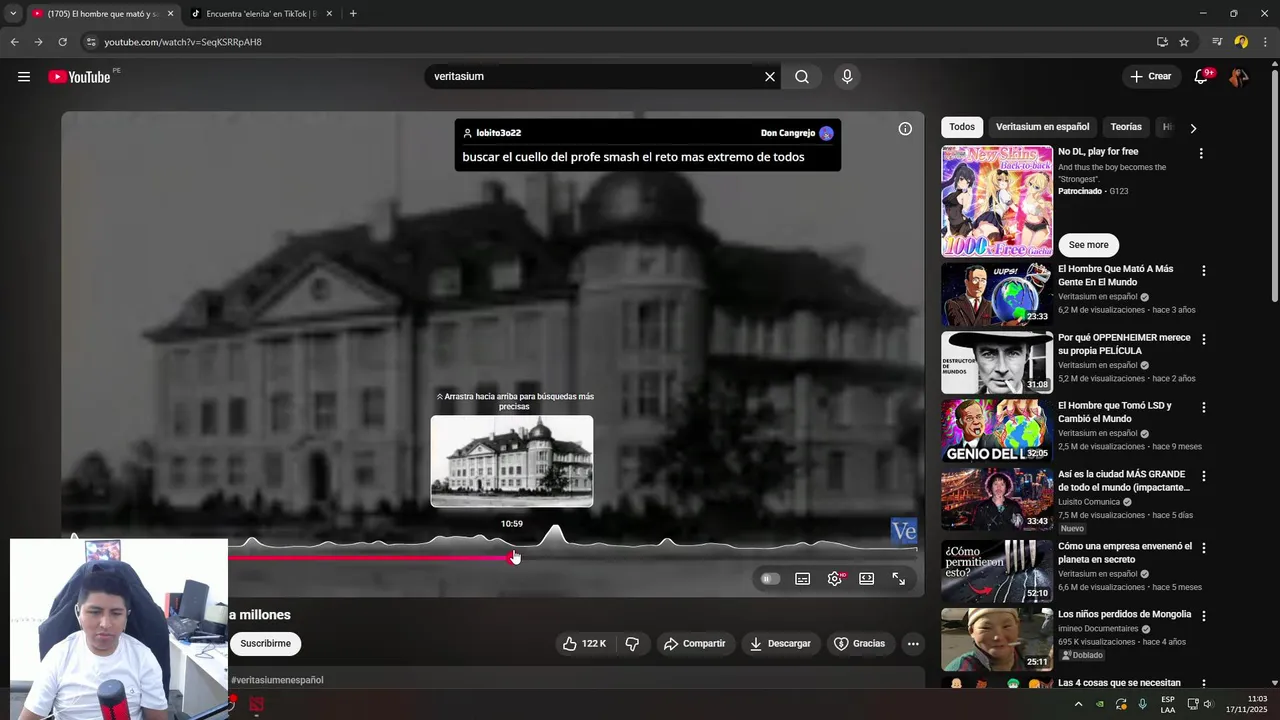Click the Descargar button

coord(780,644)
